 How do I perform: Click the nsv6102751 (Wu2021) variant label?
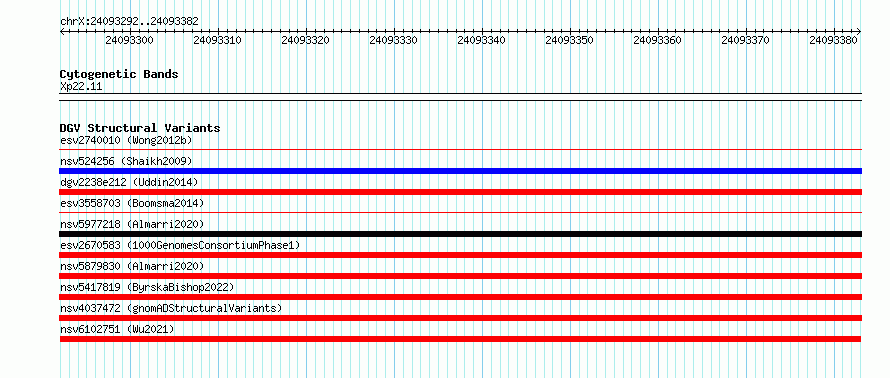(117, 329)
